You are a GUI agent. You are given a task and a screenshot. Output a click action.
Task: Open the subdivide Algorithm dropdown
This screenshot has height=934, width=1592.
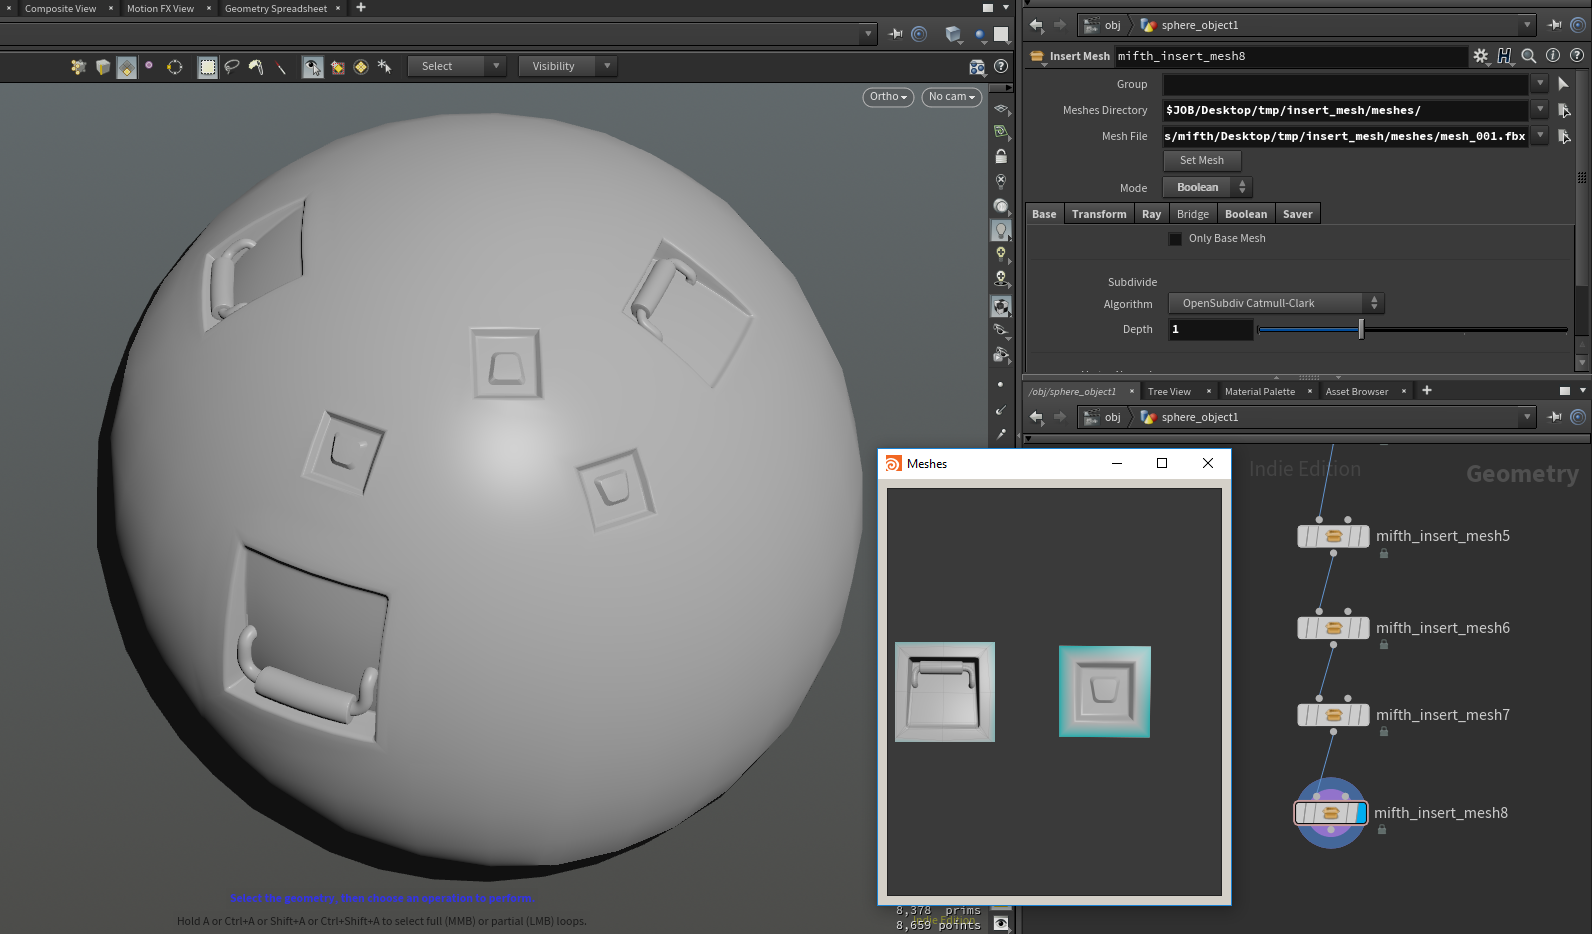tap(1276, 303)
